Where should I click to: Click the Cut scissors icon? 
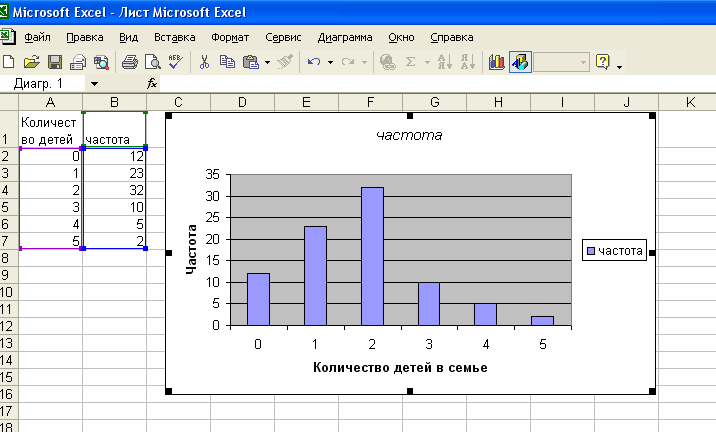click(x=204, y=62)
